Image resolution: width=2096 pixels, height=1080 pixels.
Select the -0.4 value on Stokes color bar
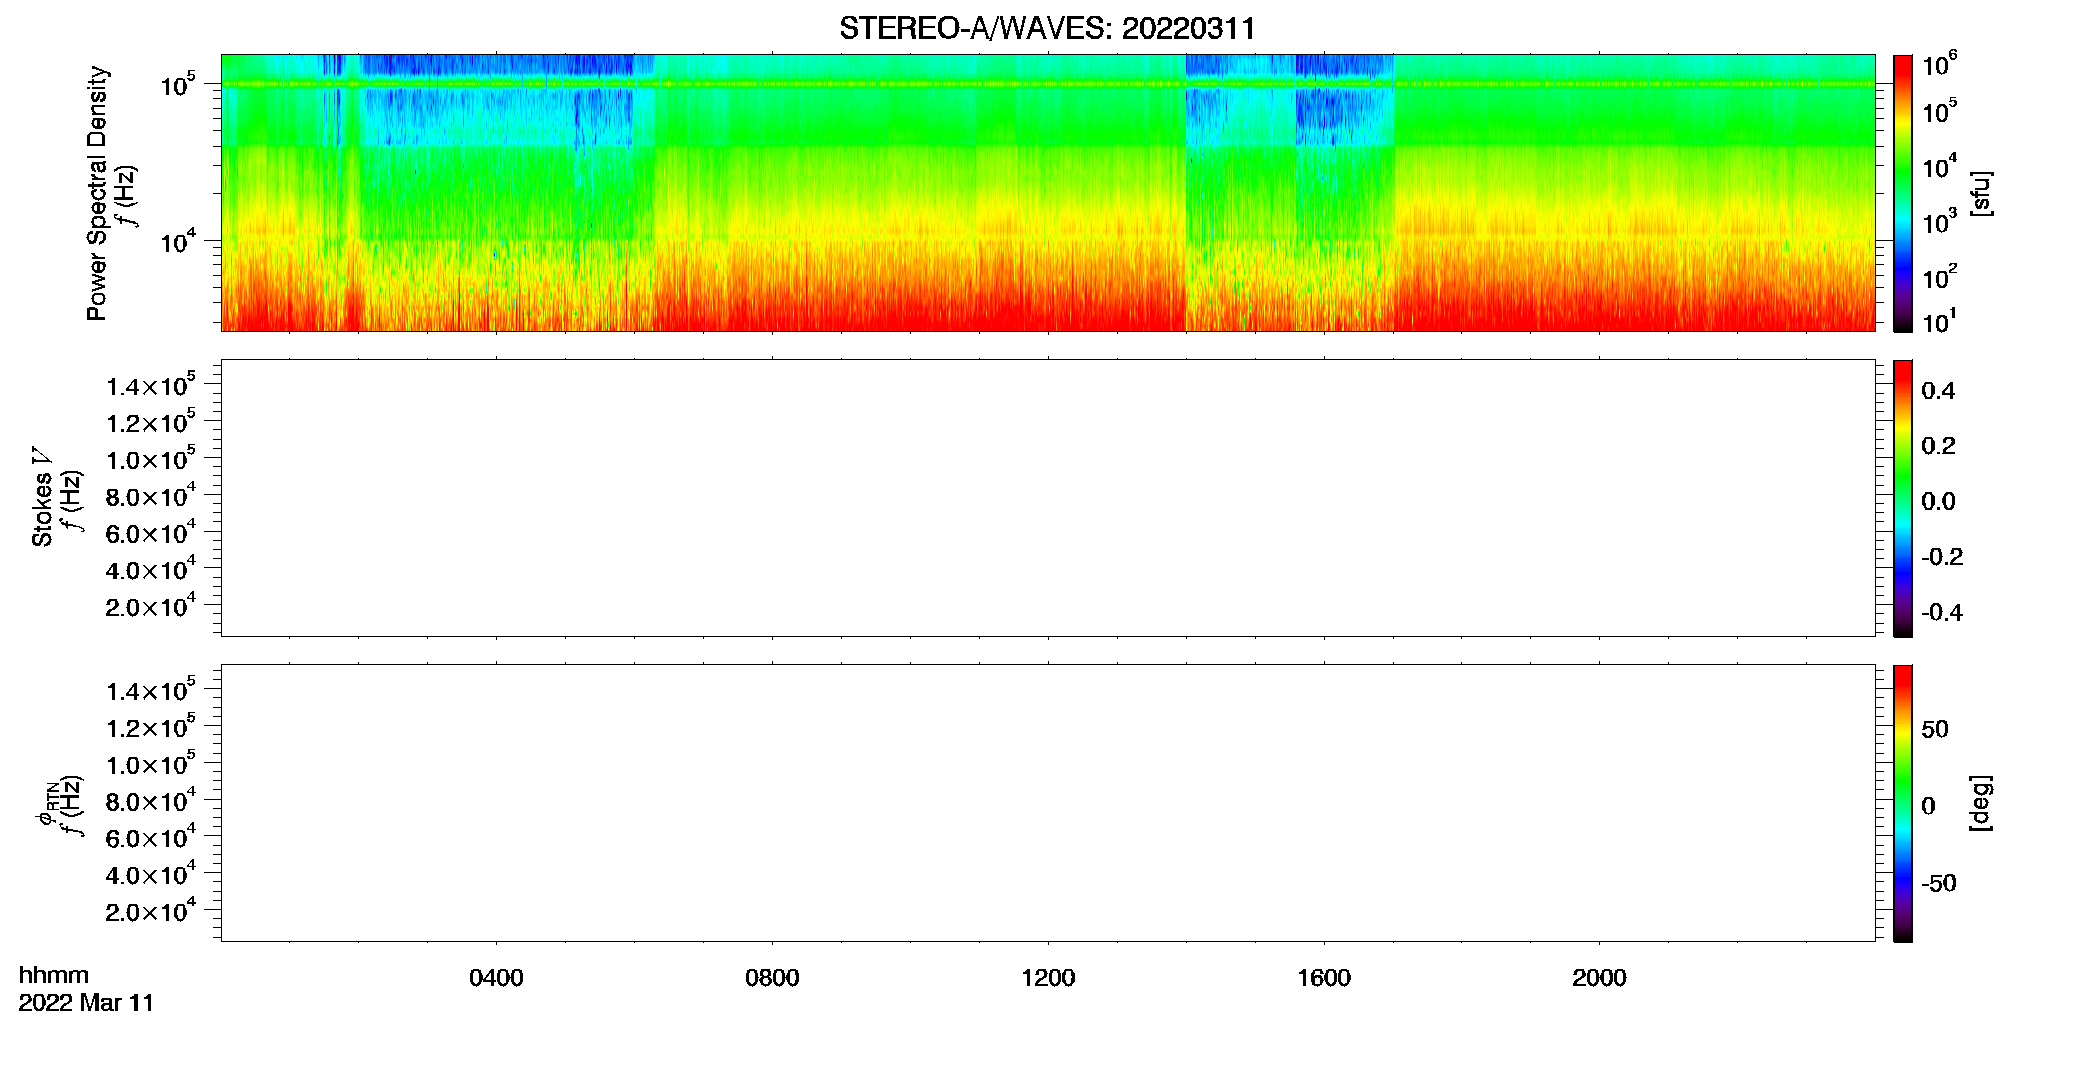point(1942,612)
